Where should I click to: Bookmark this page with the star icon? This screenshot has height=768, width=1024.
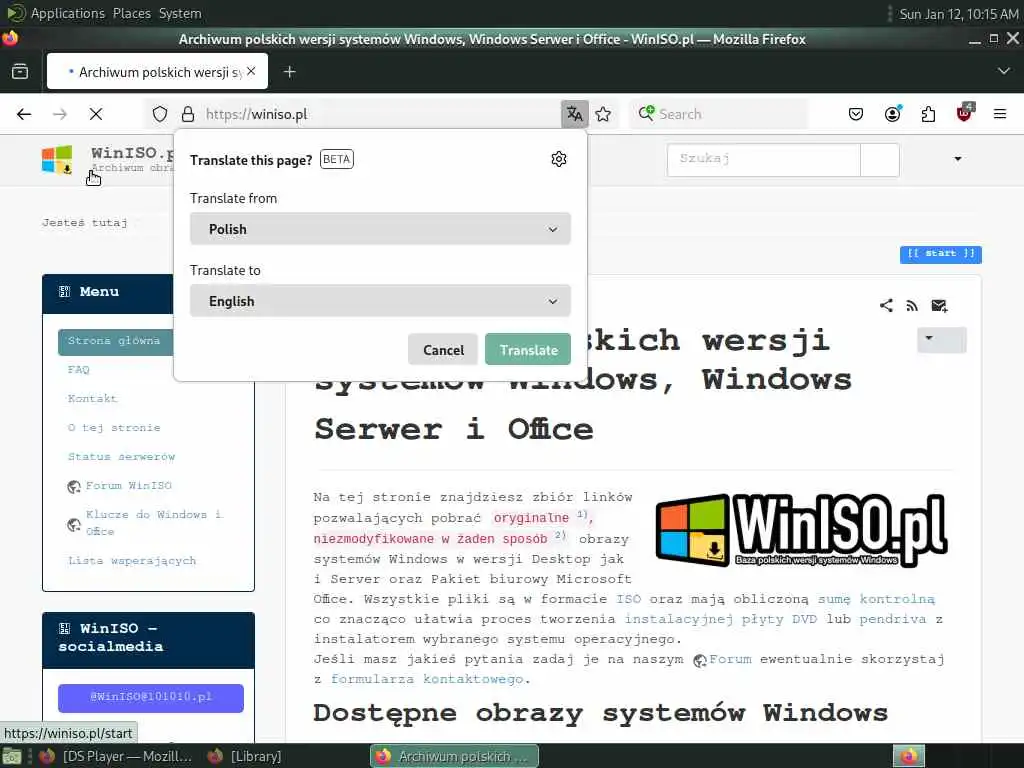603,114
